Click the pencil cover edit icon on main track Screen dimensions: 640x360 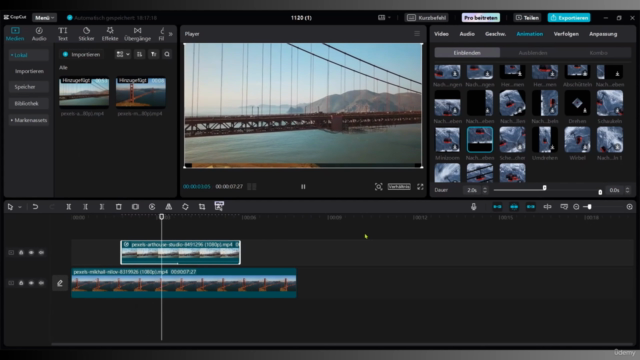coord(60,283)
